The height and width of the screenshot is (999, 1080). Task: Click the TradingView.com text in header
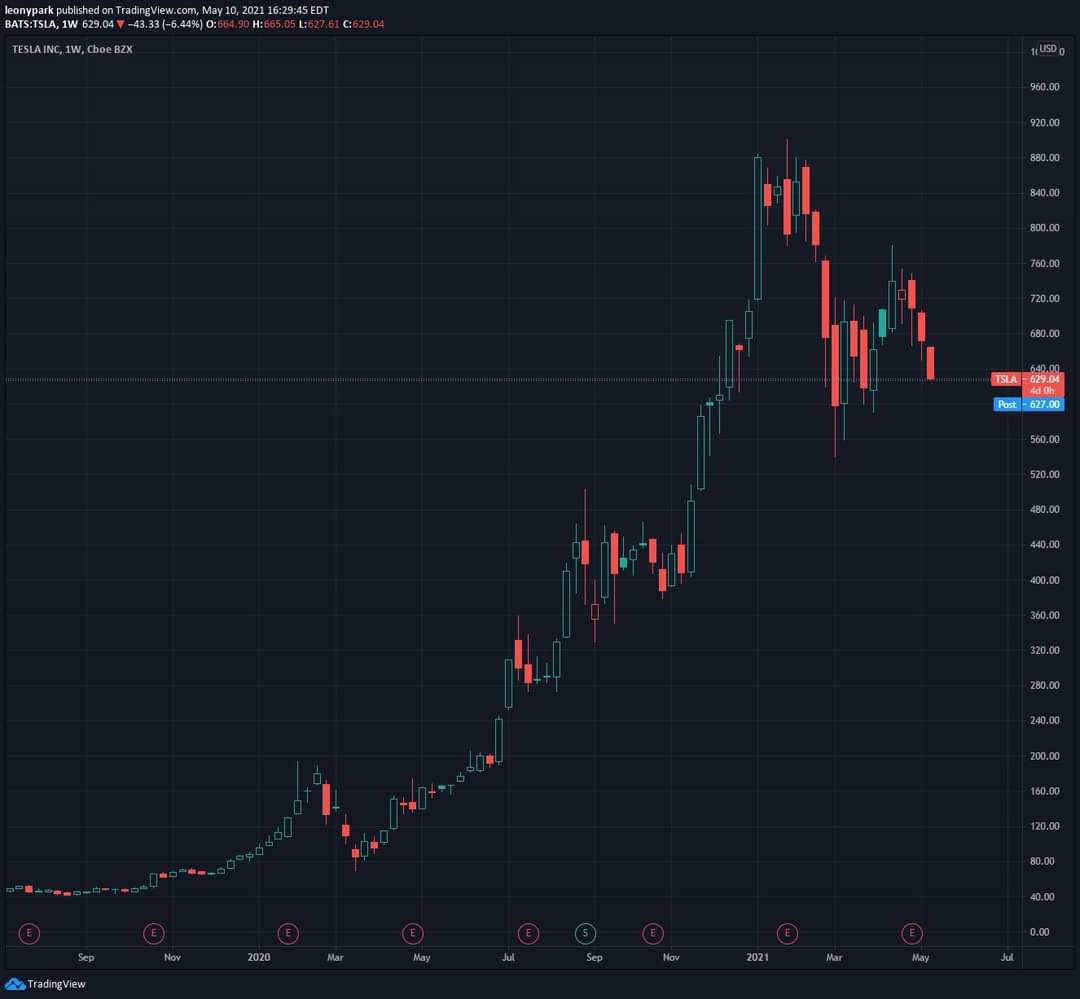(156, 10)
